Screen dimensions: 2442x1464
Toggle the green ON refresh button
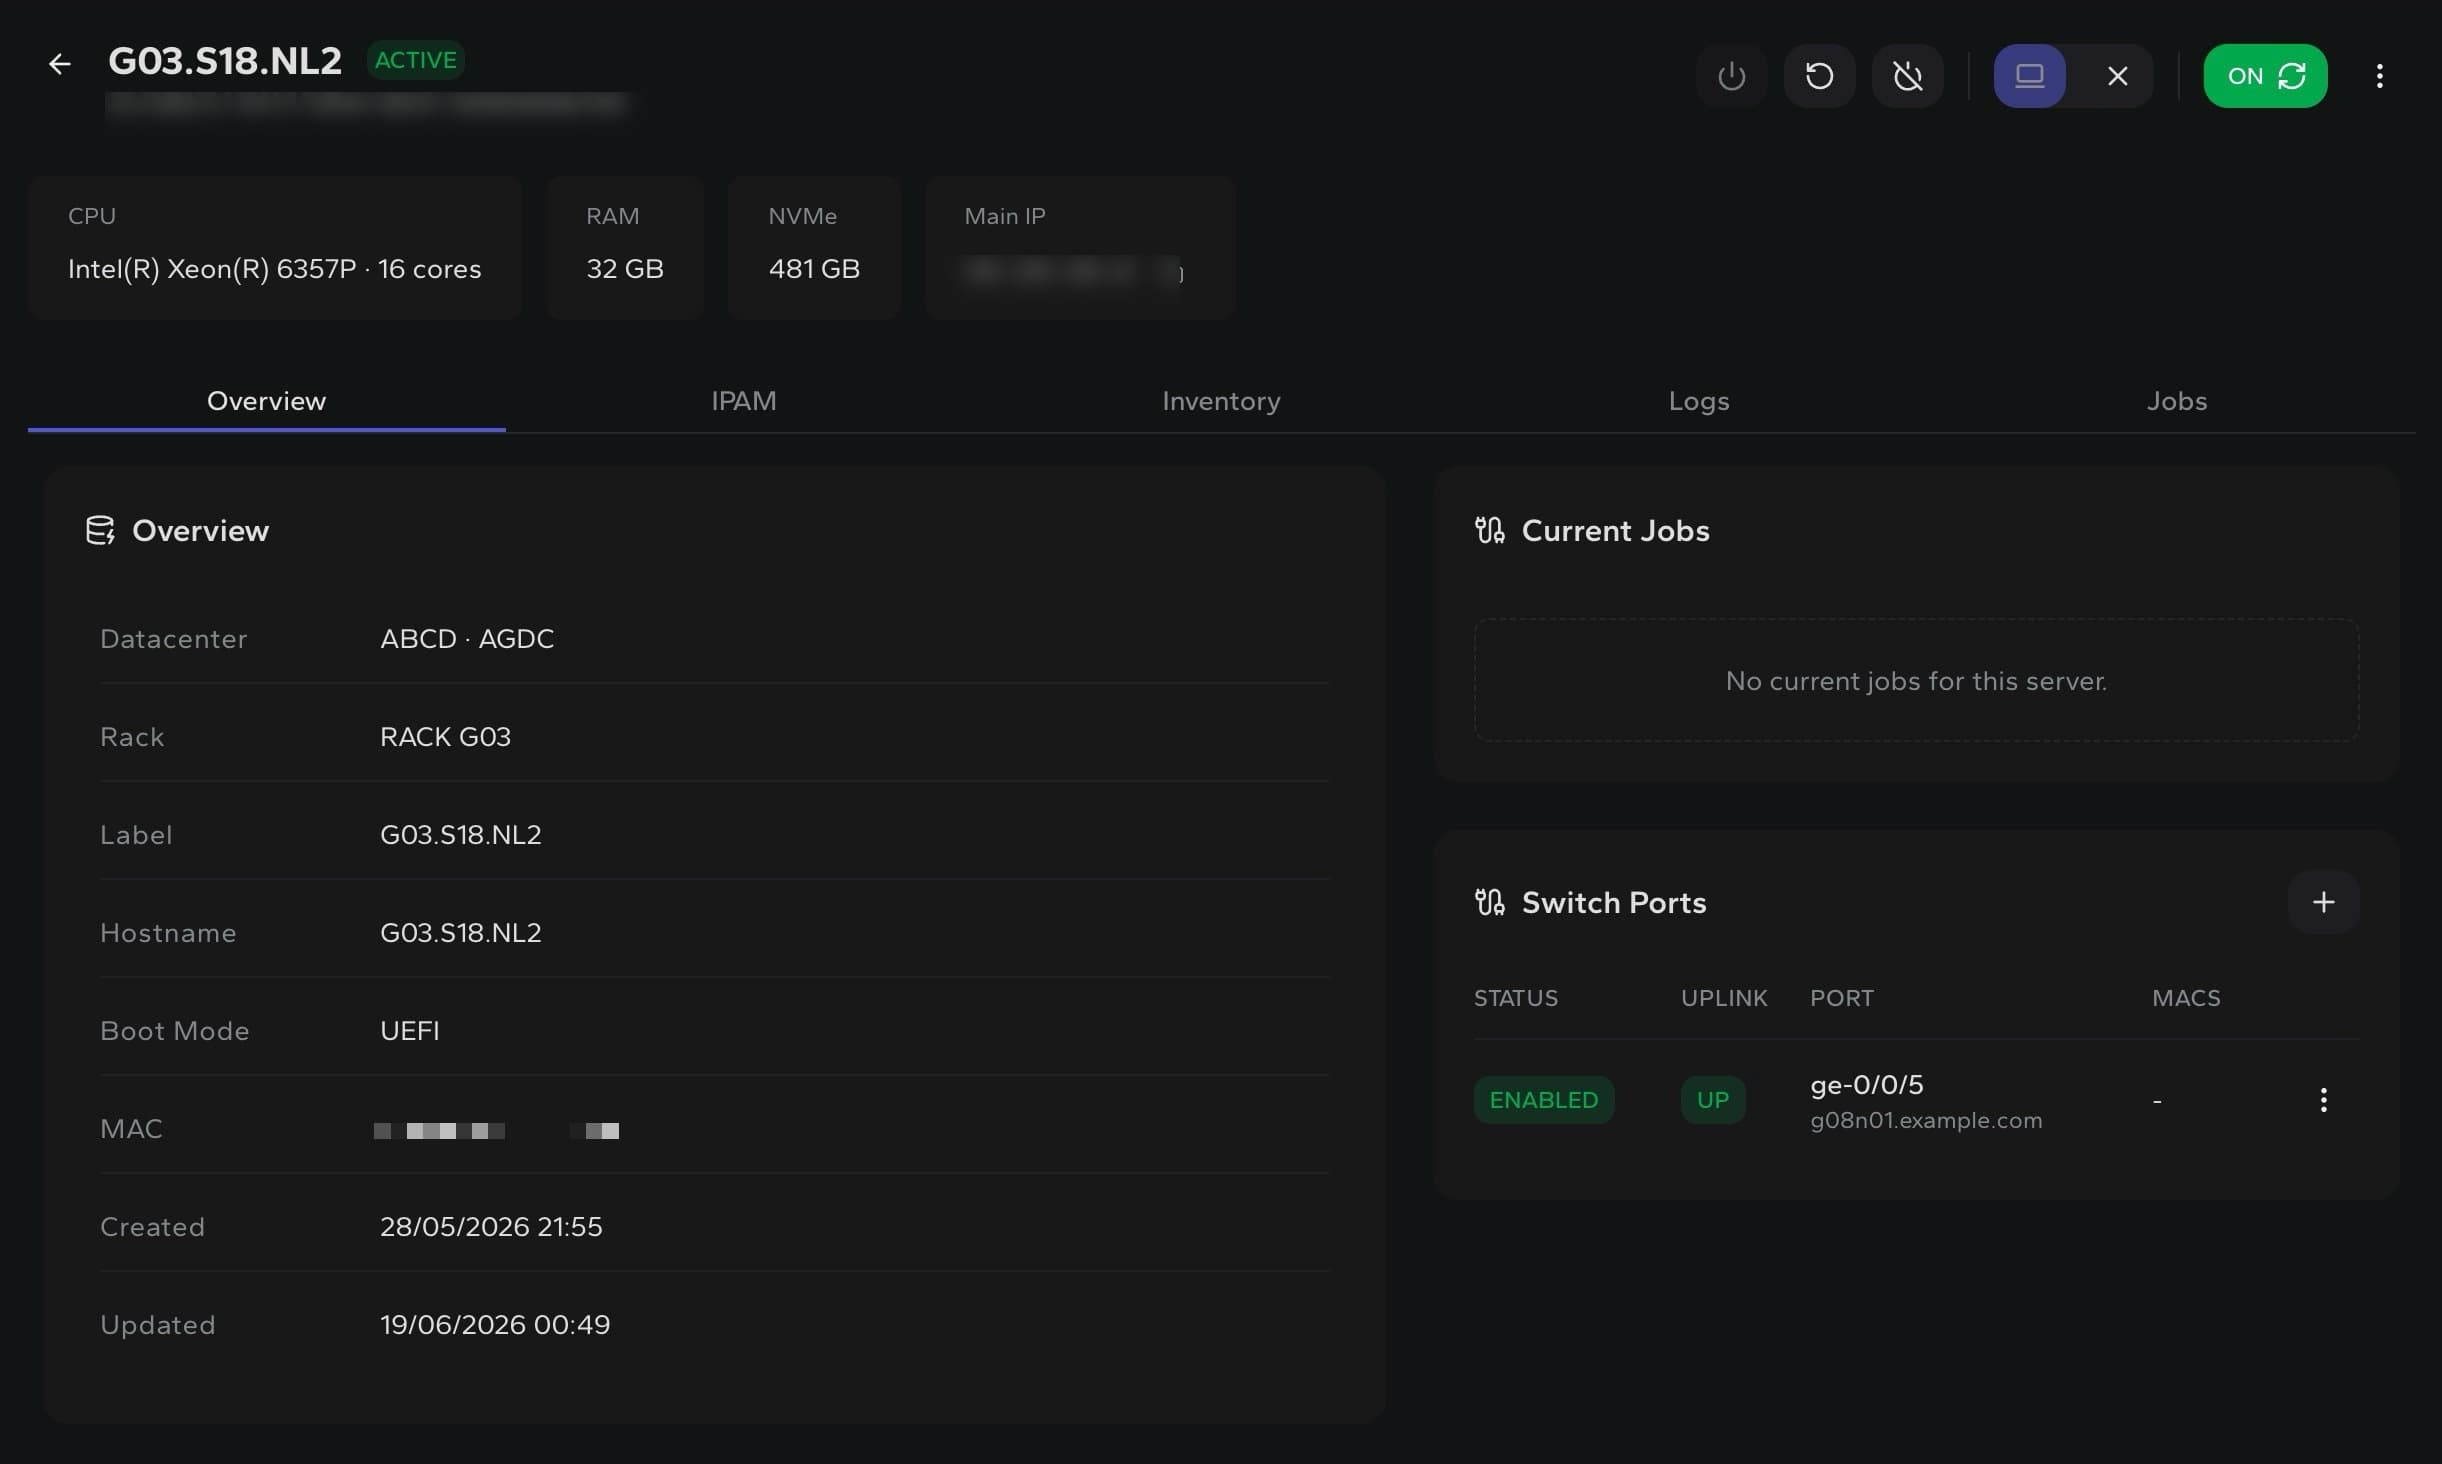click(2265, 76)
